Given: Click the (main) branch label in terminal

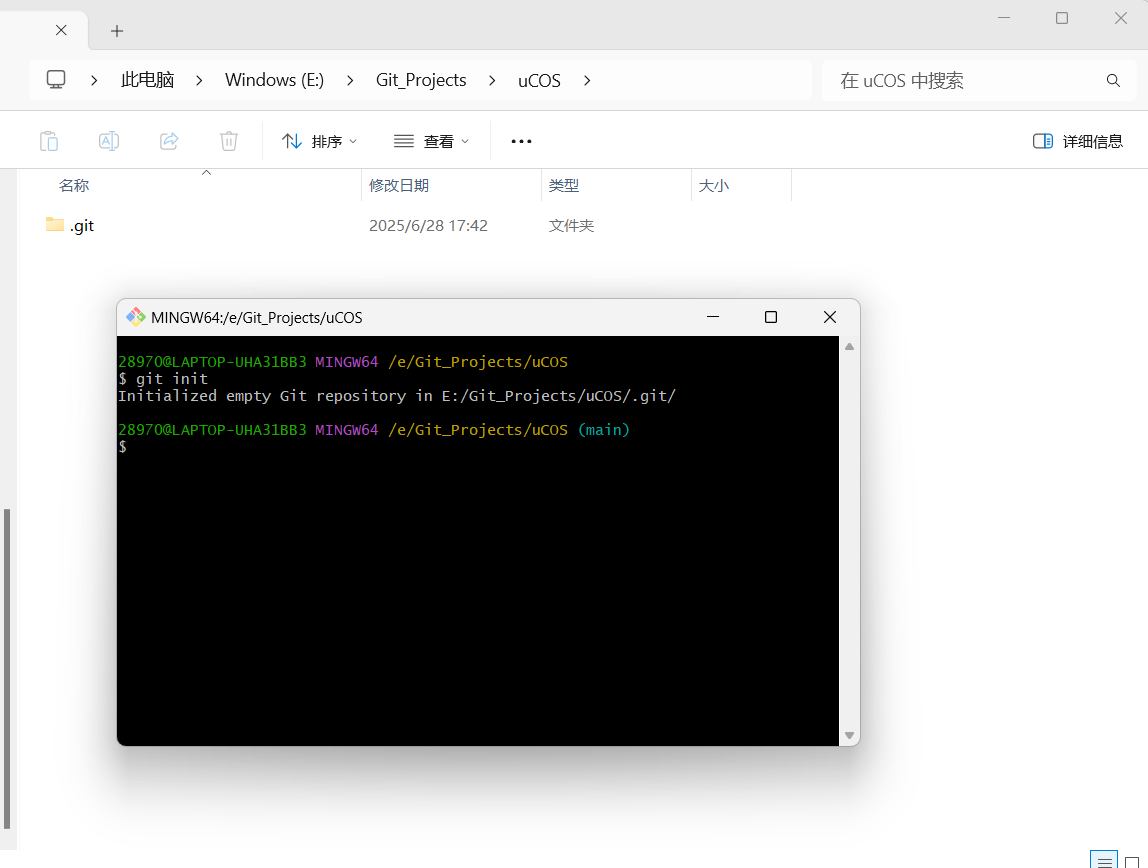Looking at the screenshot, I should [604, 430].
